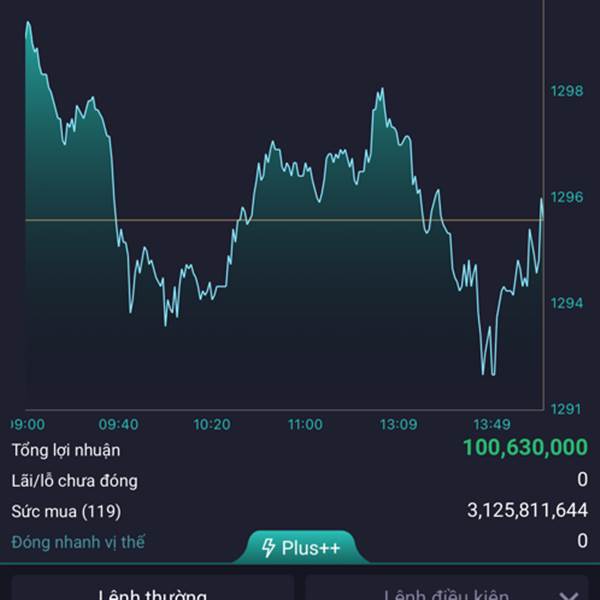Screen dimensions: 600x600
Task: Tap the horizontal reference price line on the chart
Action: (x=284, y=220)
